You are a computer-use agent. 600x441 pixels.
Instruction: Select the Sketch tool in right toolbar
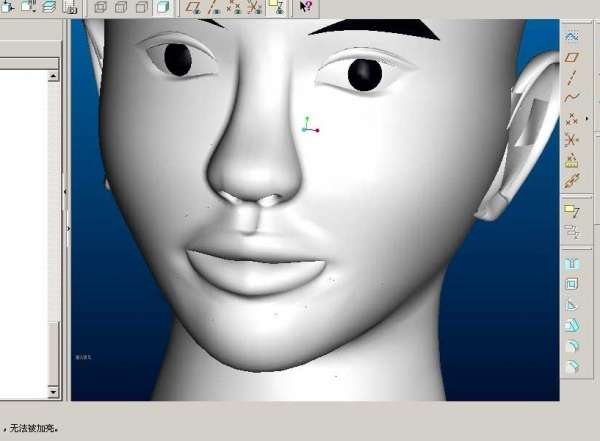pyautogui.click(x=572, y=36)
